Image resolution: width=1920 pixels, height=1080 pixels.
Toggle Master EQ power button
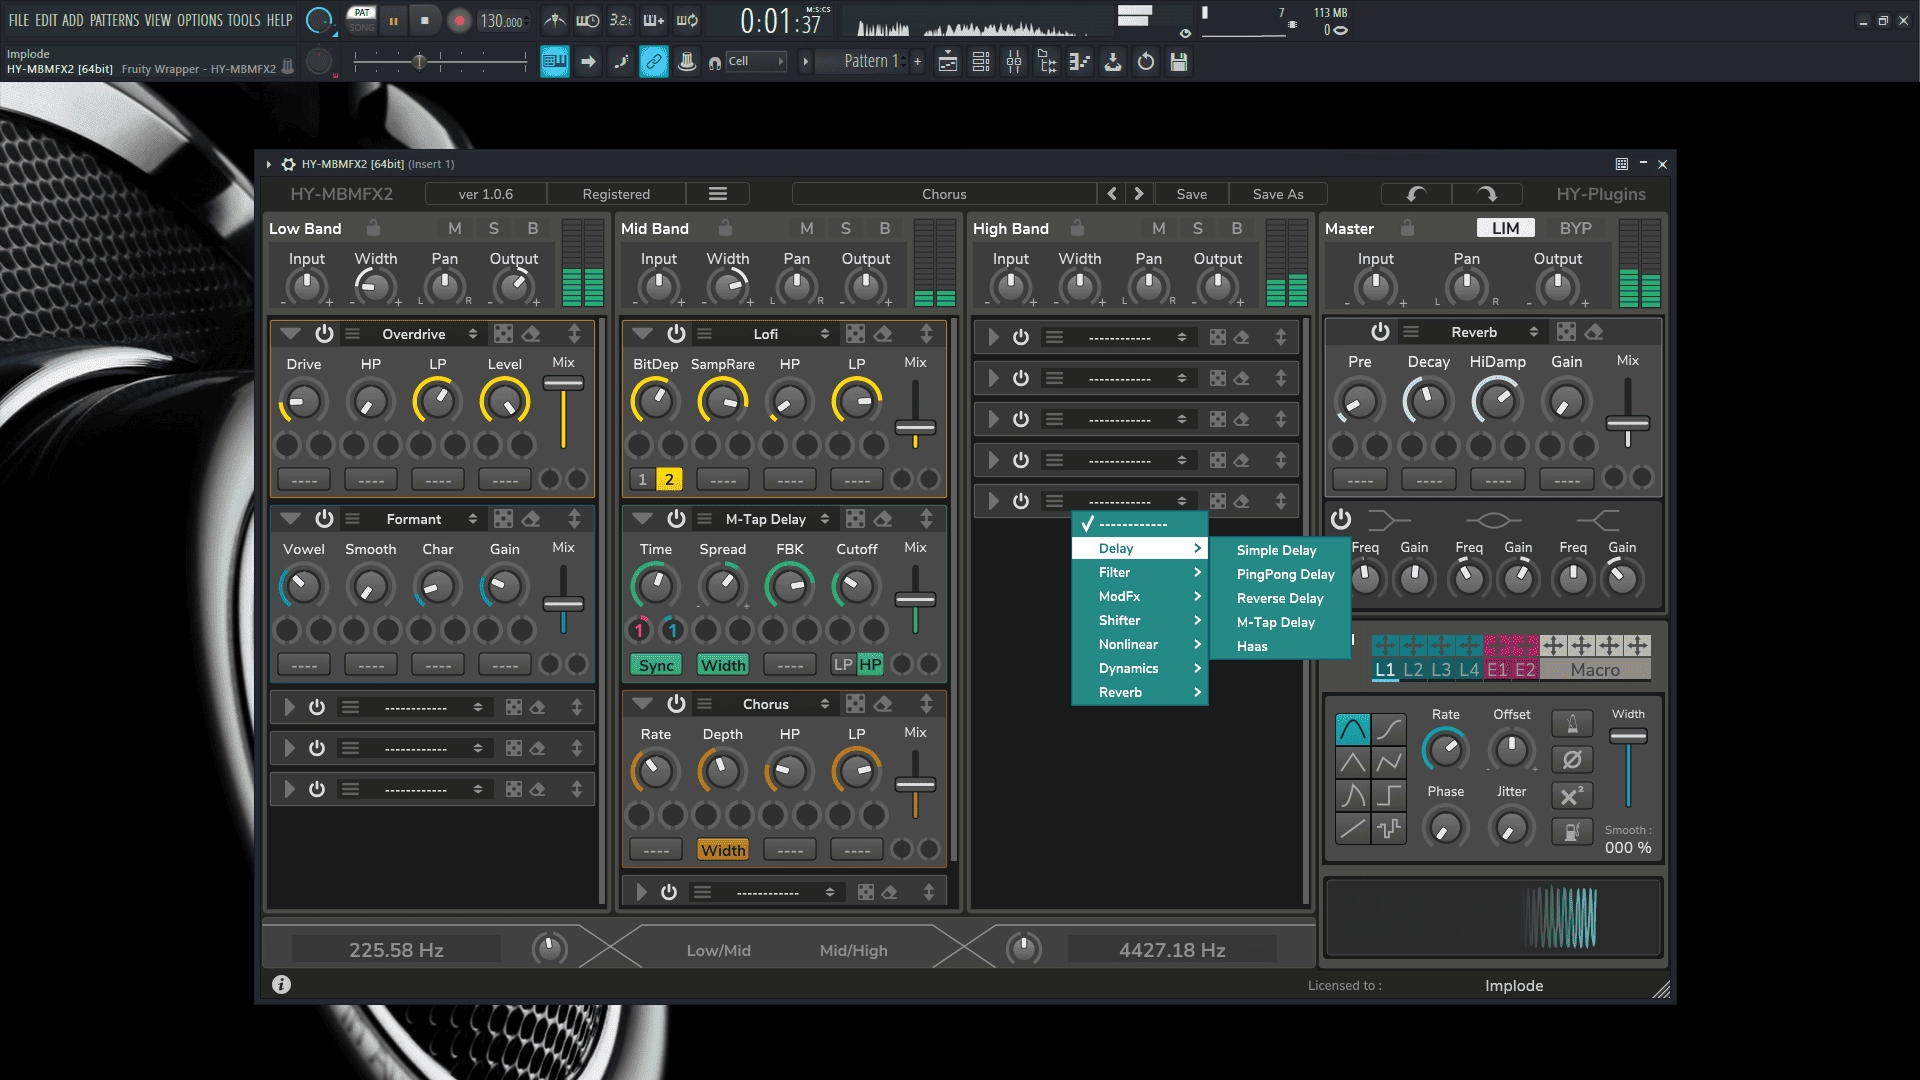(x=1341, y=519)
